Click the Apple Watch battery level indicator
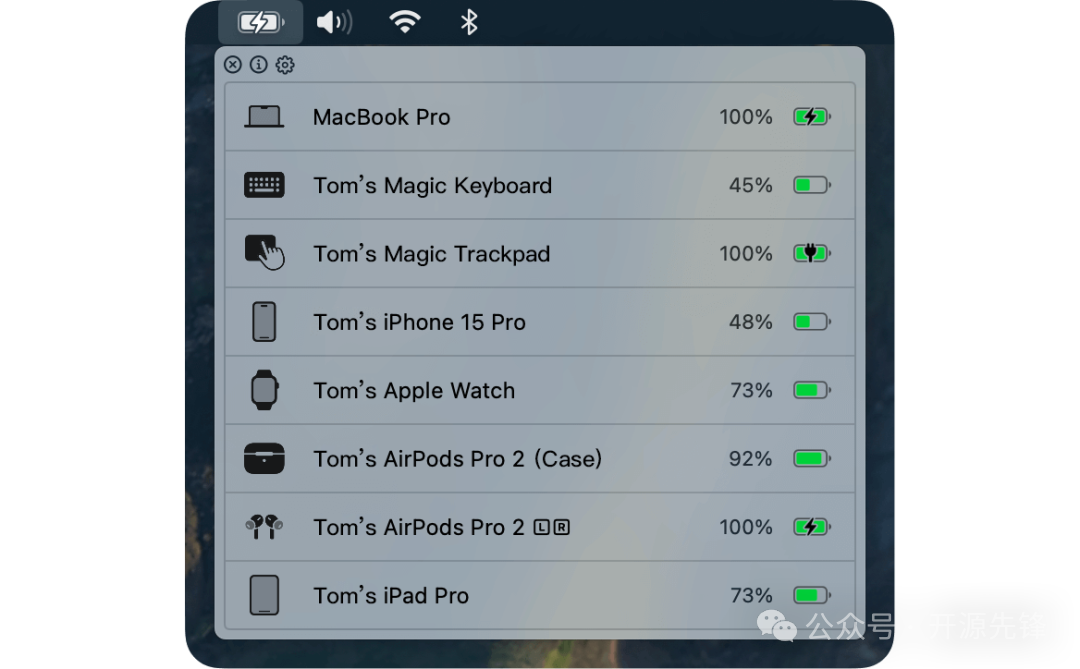The height and width of the screenshot is (669, 1080). (811, 390)
